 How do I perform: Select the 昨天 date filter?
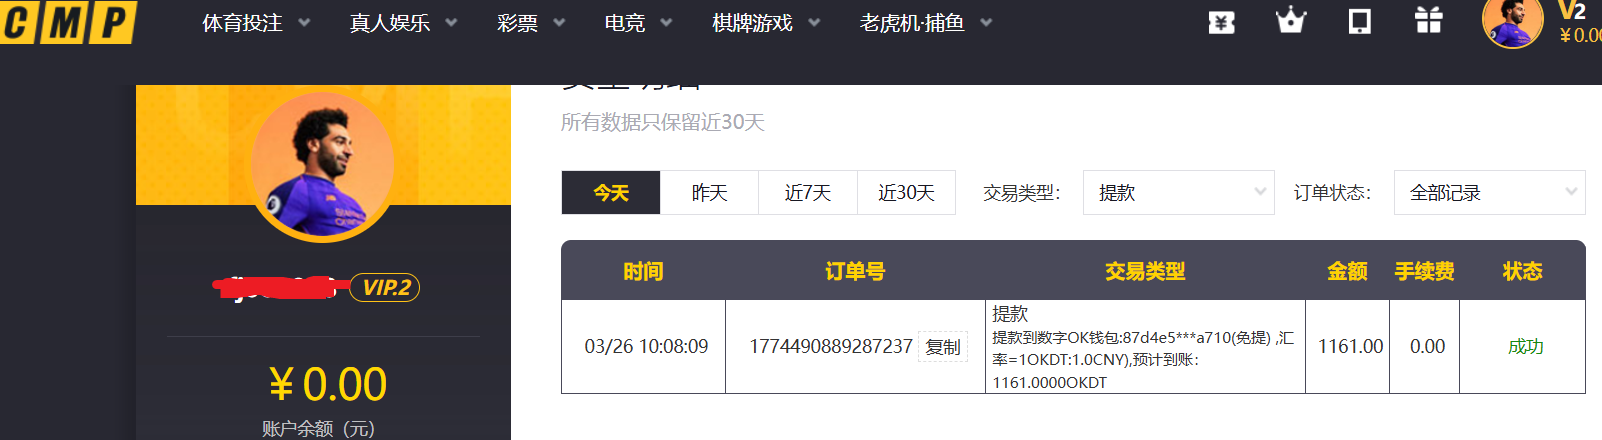point(709,193)
